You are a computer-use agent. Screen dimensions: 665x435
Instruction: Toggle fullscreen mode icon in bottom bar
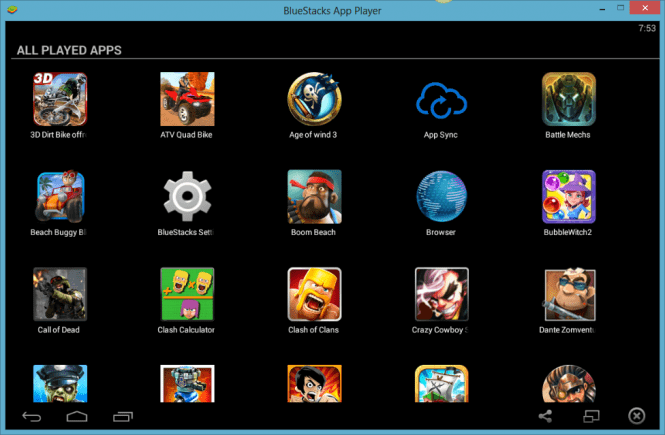pyautogui.click(x=591, y=416)
